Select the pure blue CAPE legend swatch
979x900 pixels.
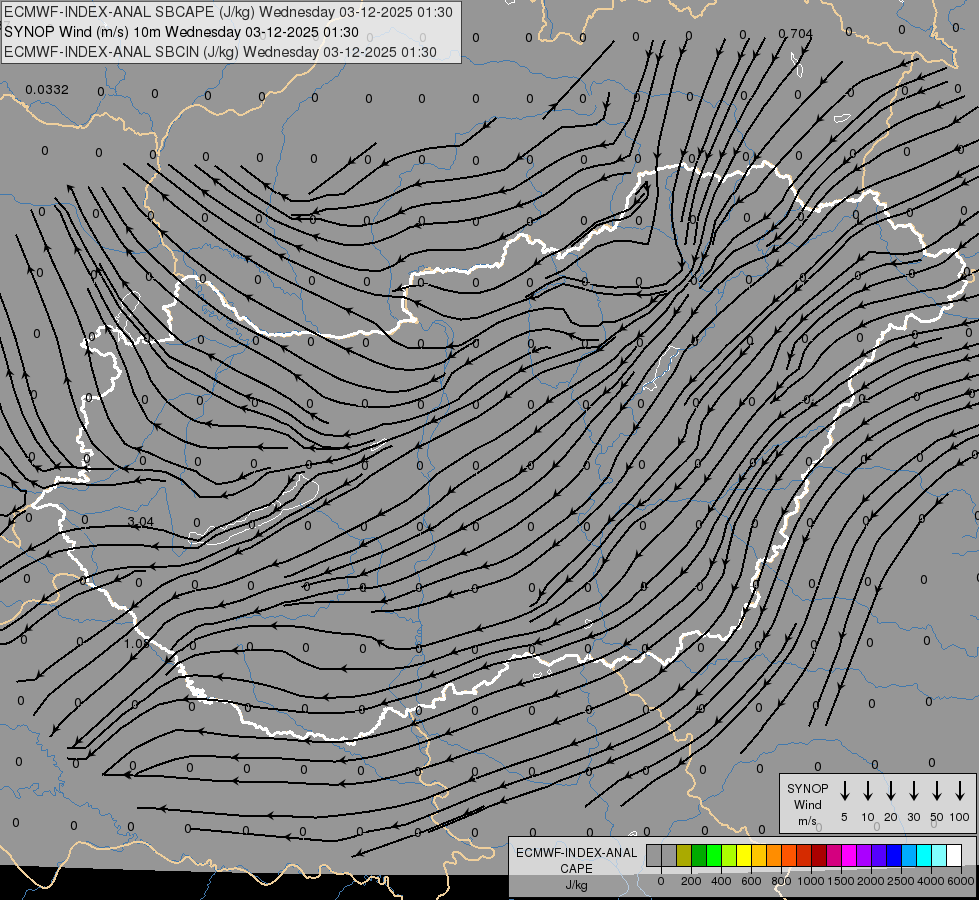[x=893, y=855]
